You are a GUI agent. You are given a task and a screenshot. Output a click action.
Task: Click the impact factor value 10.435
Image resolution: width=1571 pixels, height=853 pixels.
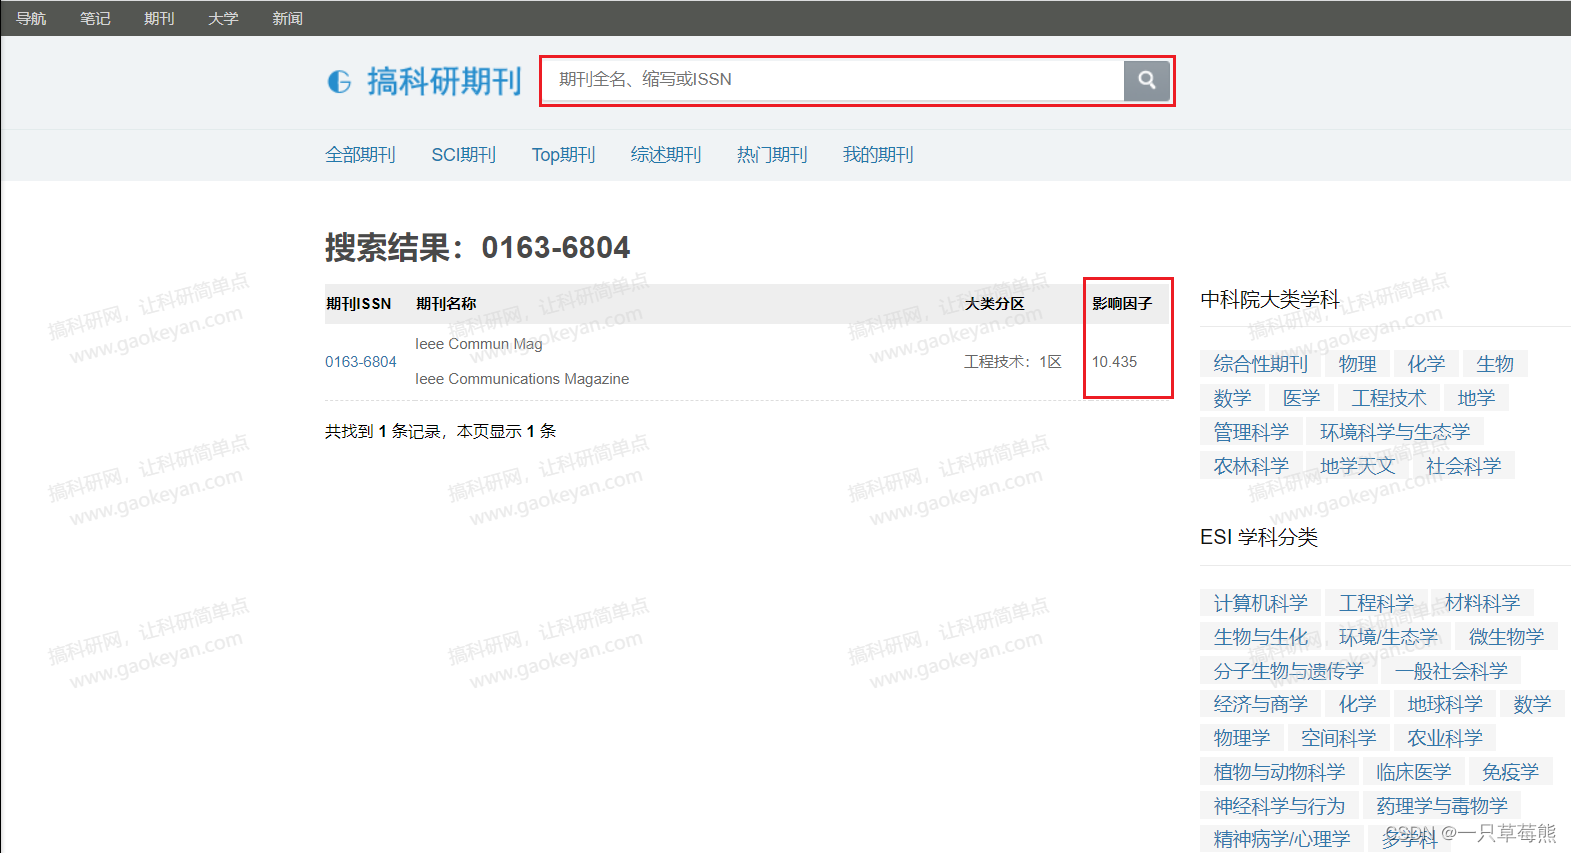coord(1114,362)
